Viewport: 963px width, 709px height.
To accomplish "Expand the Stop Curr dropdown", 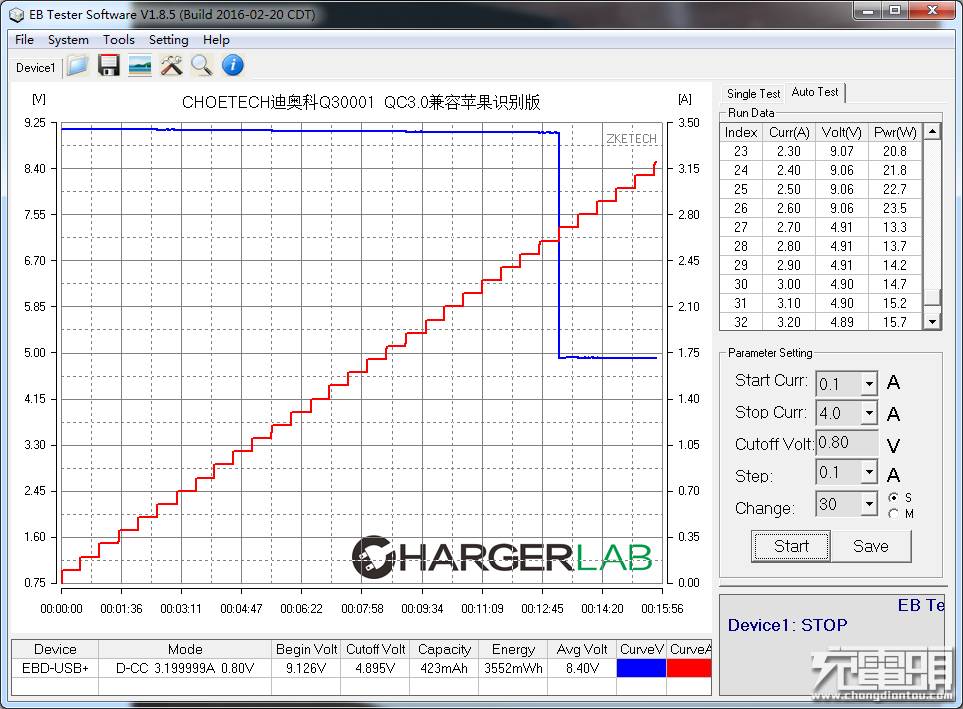I will (869, 413).
